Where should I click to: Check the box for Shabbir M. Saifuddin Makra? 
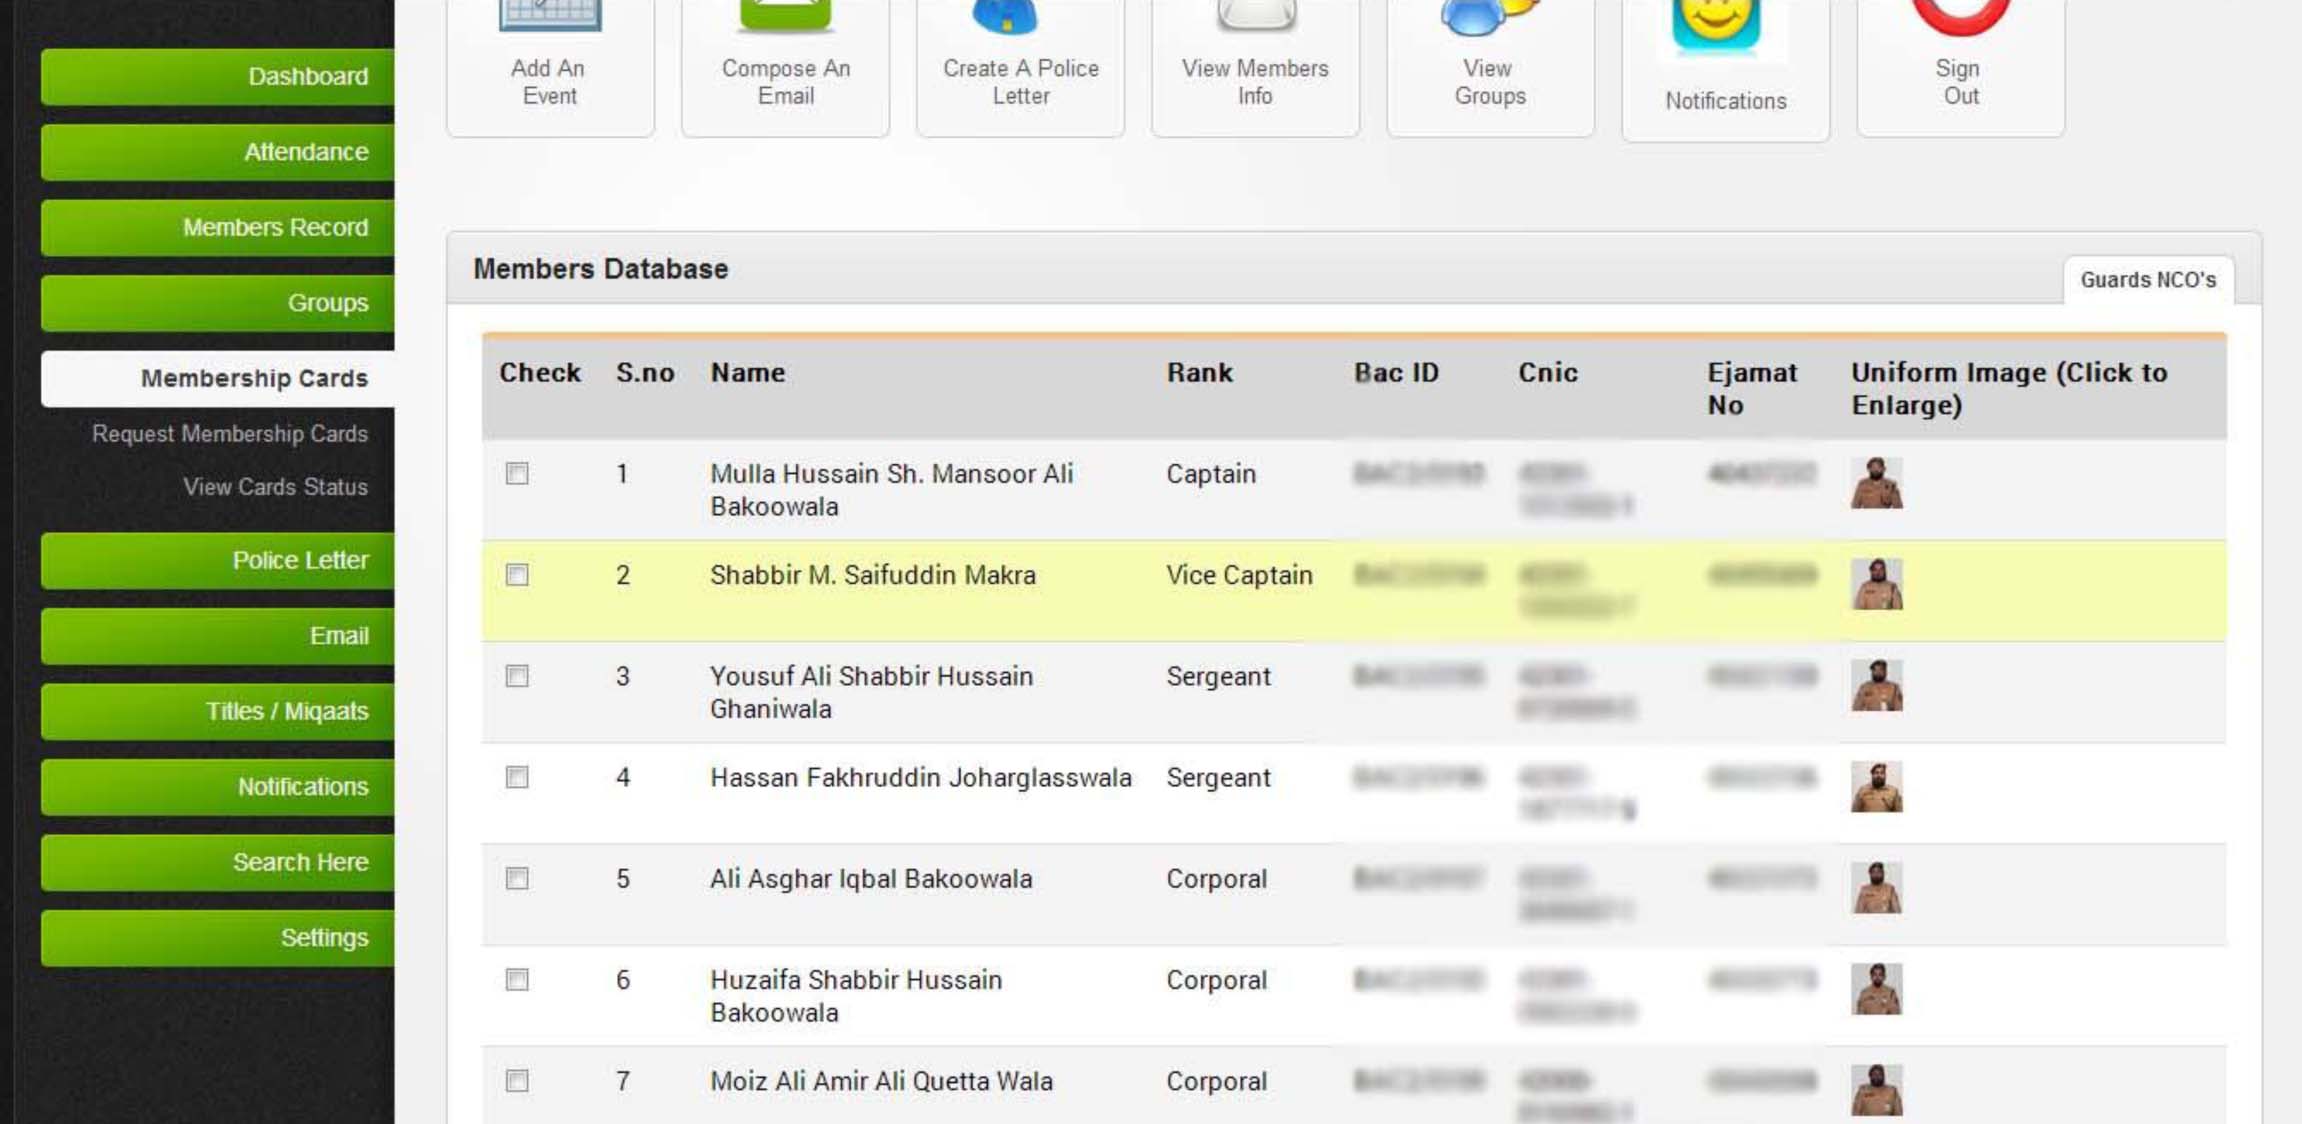(517, 575)
